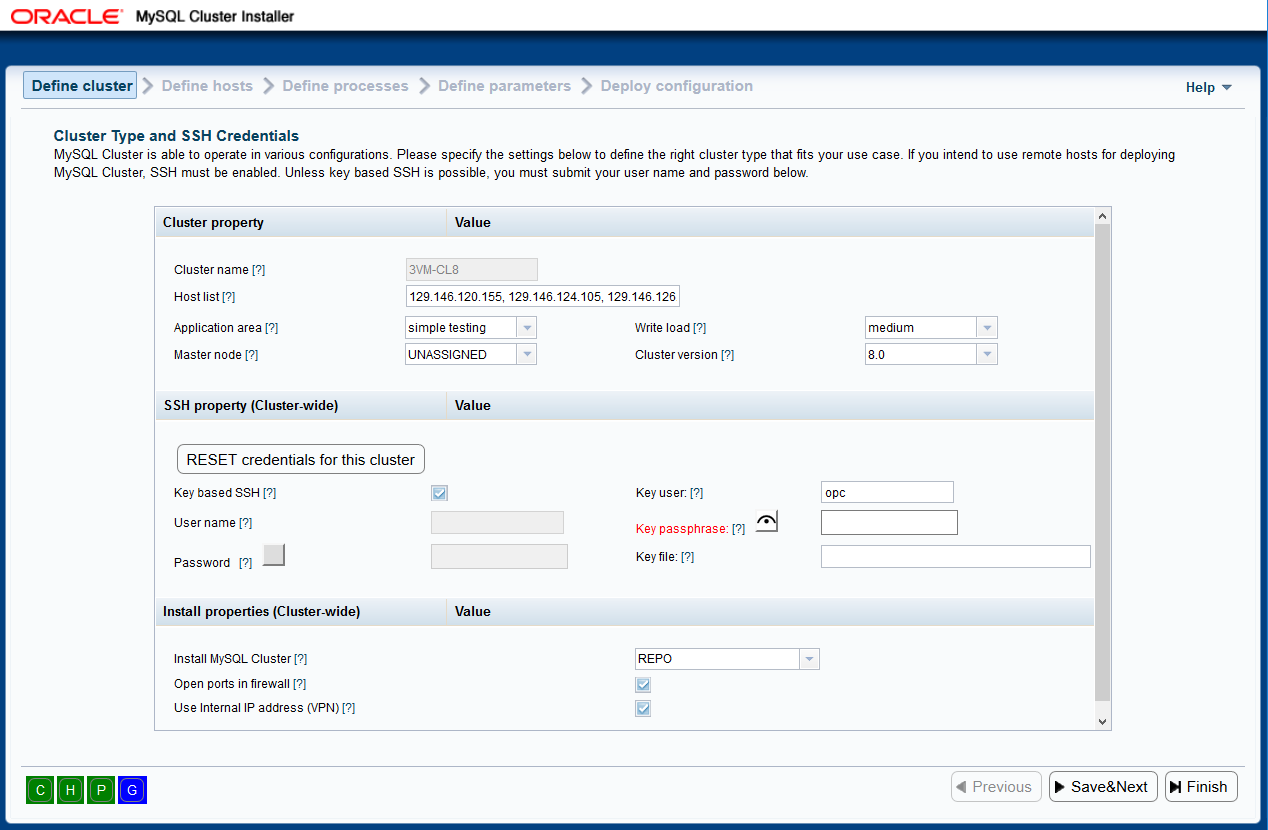This screenshot has height=830, width=1268.
Task: Show key passphrase using eye icon
Action: click(x=767, y=522)
